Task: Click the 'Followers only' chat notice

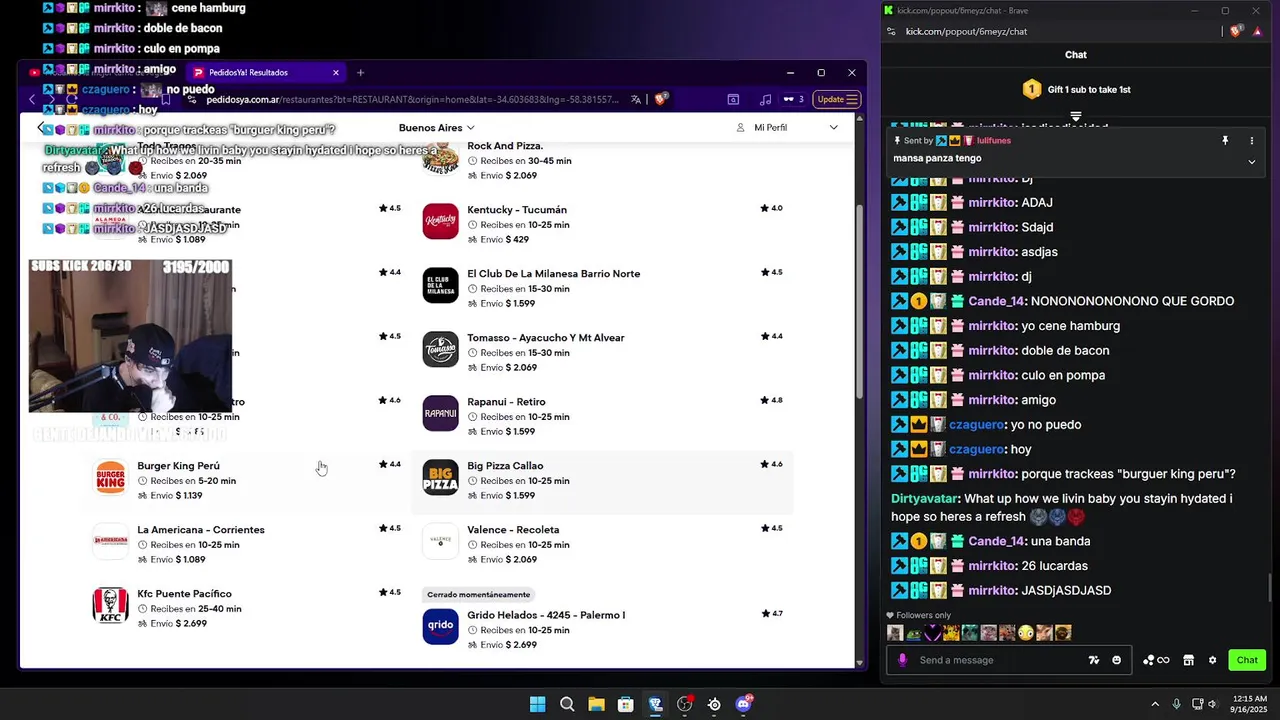Action: coord(919,616)
